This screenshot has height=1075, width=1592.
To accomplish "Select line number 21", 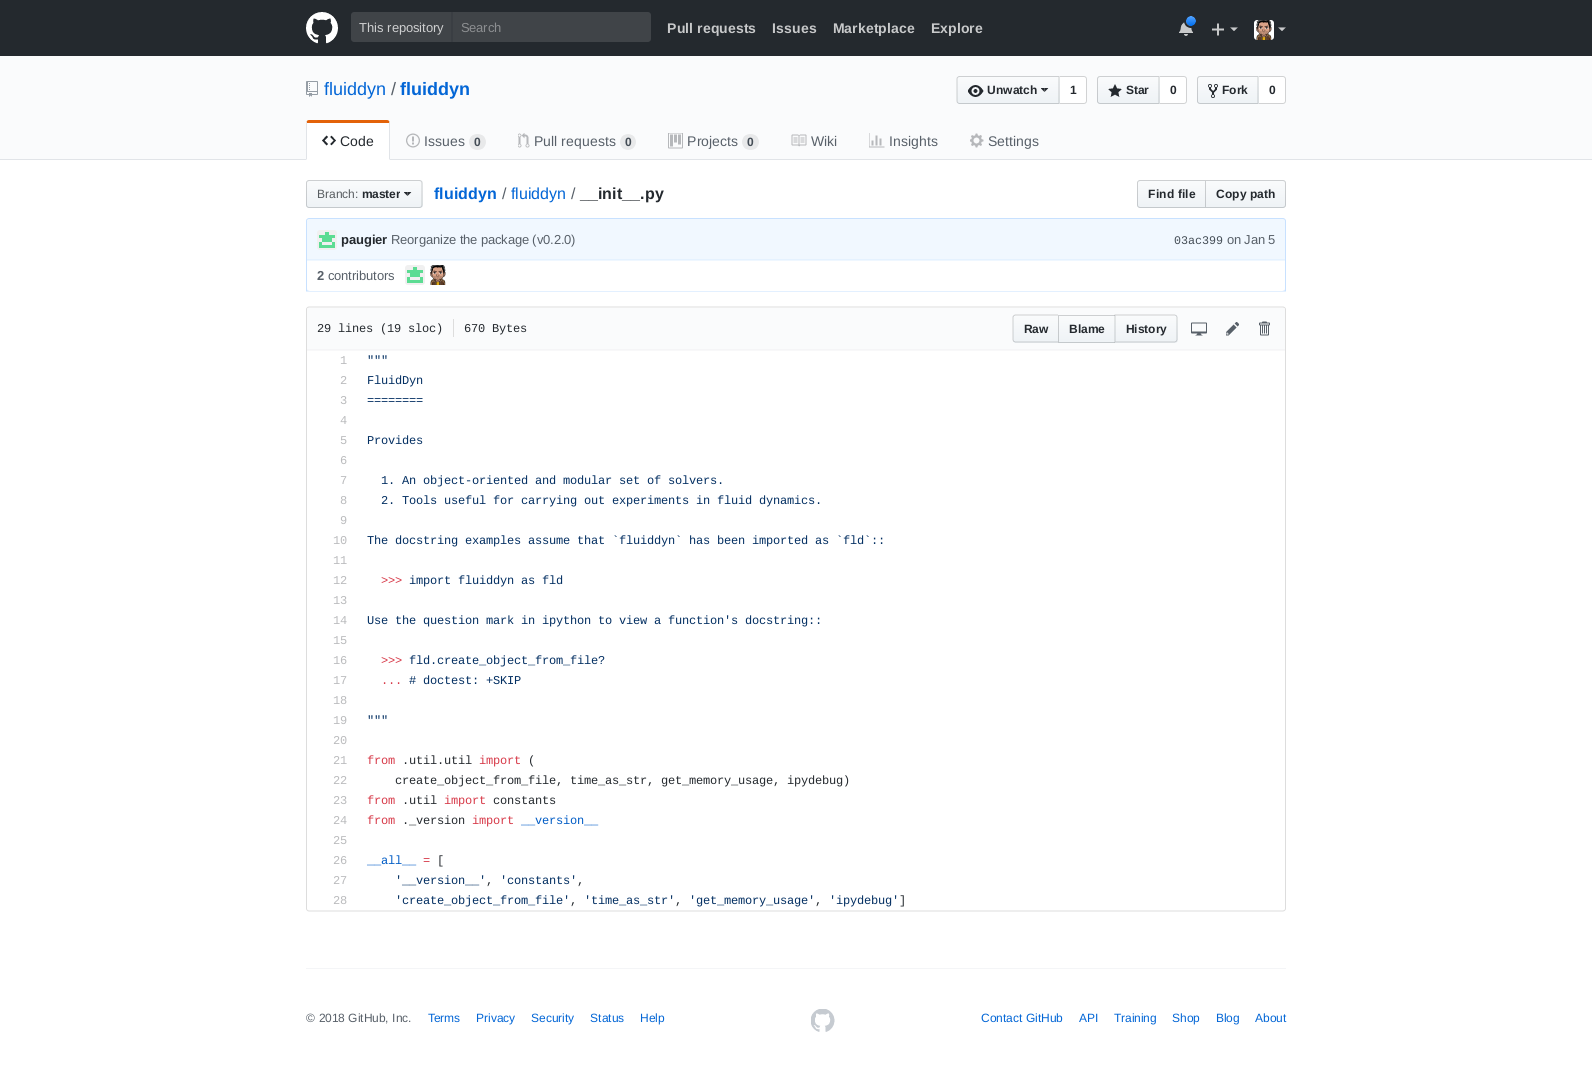I will [340, 760].
